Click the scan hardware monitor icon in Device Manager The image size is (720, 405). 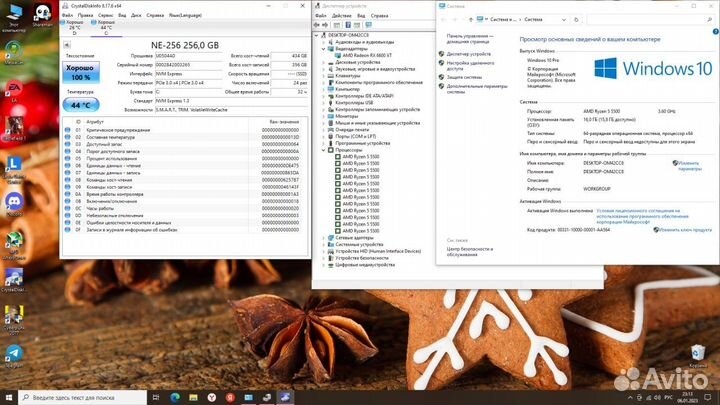click(x=368, y=25)
